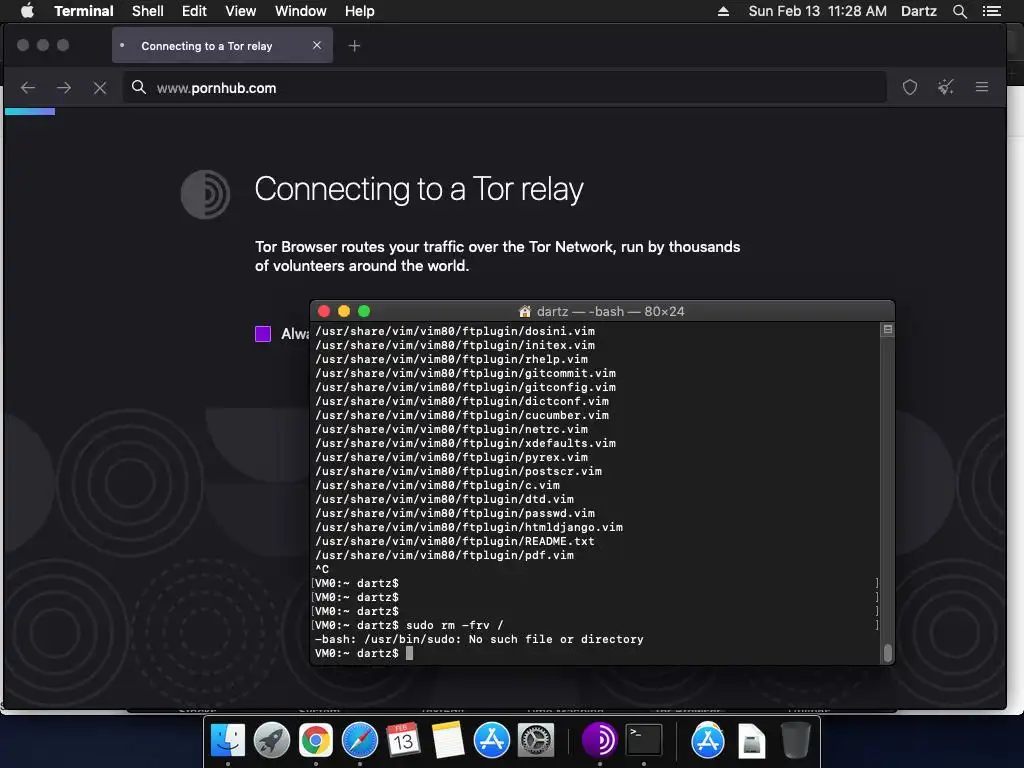Open Tor Browser from the Dock
The height and width of the screenshot is (768, 1024).
pyautogui.click(x=599, y=740)
